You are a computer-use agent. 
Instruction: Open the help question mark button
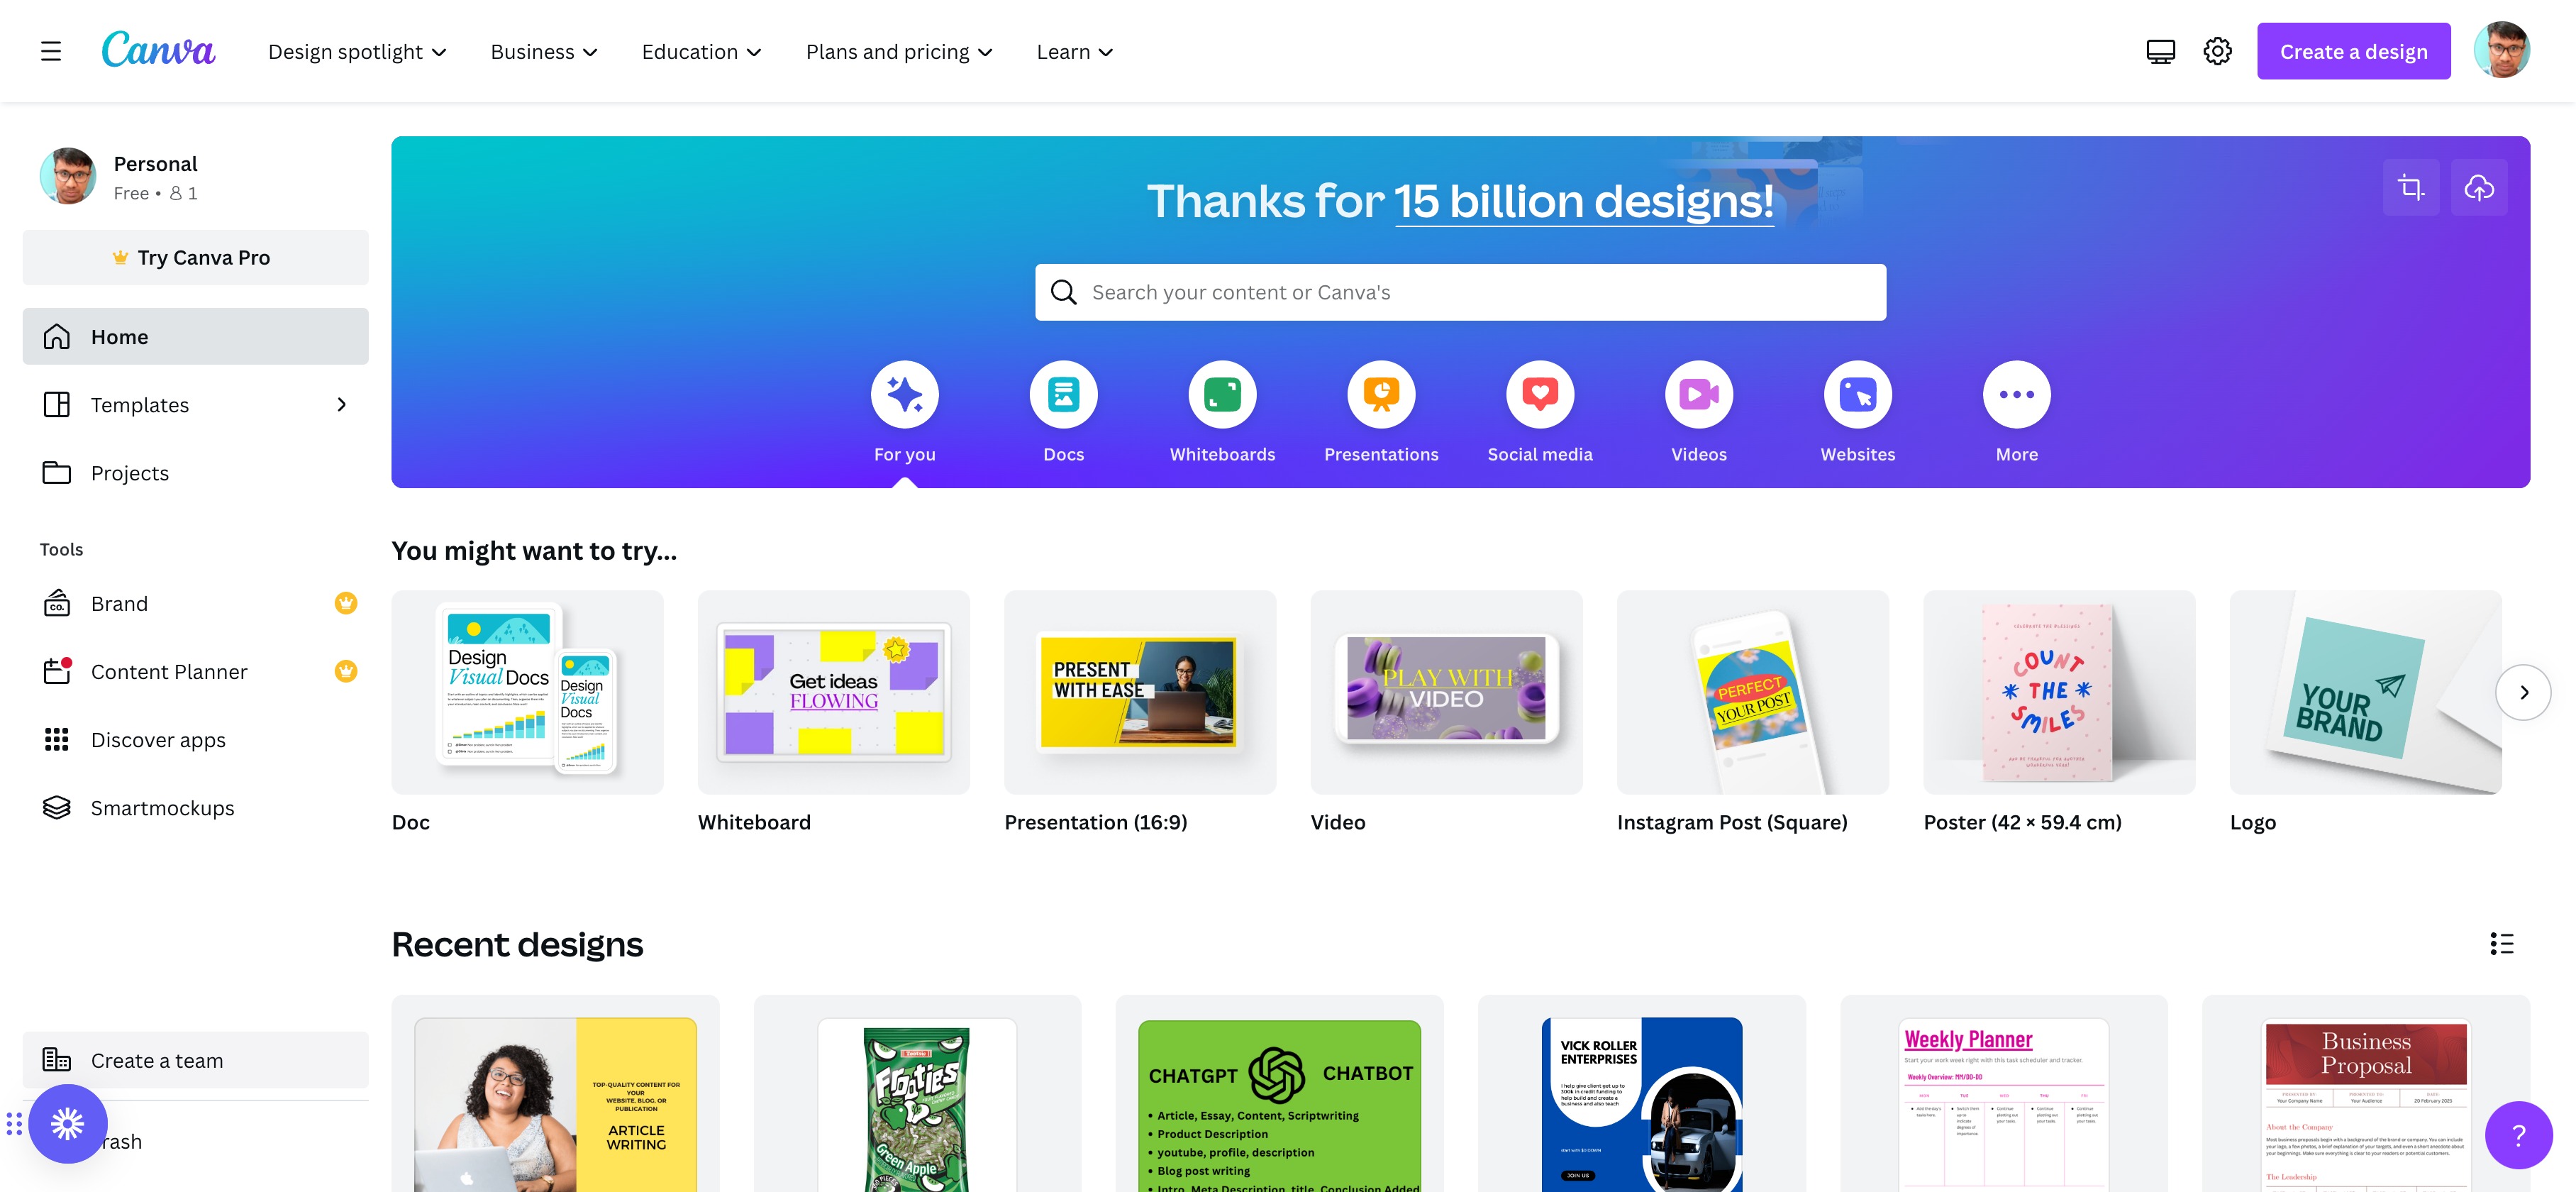[2518, 1135]
